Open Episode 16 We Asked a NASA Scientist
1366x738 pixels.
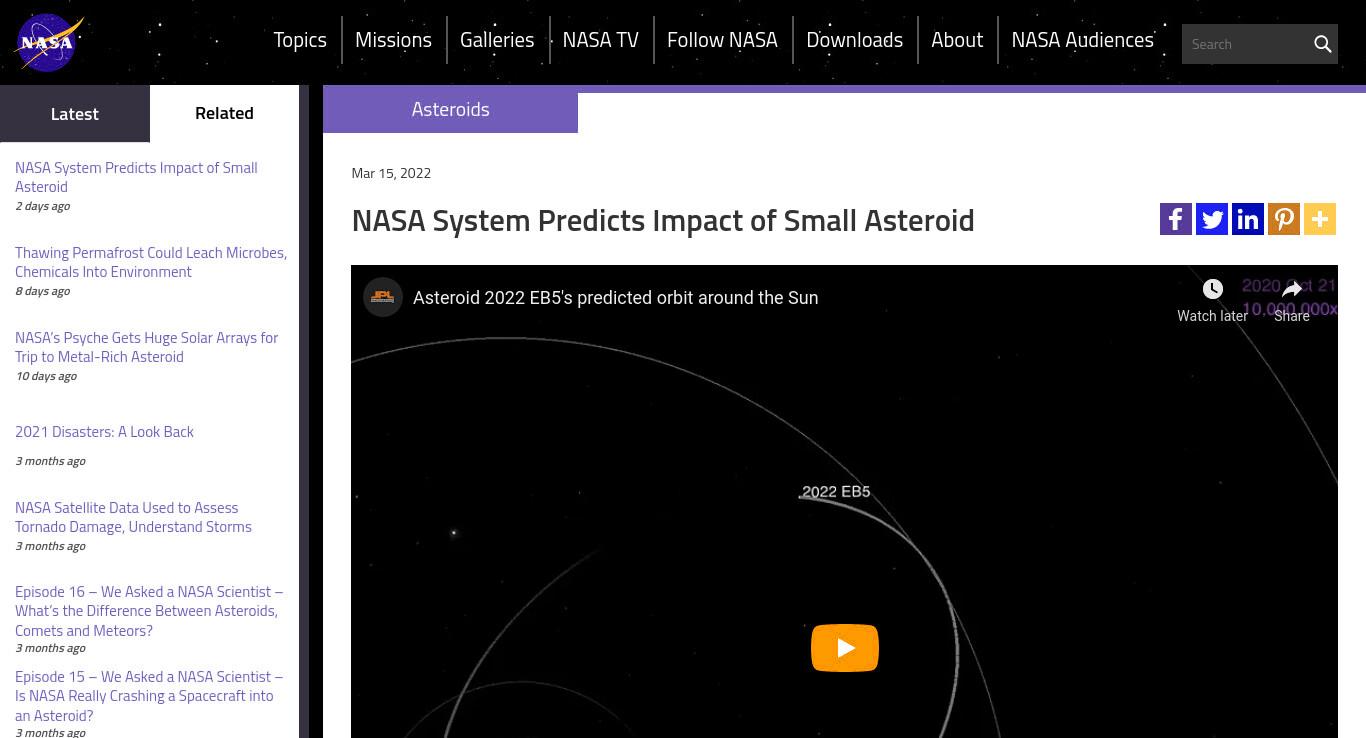coord(149,611)
